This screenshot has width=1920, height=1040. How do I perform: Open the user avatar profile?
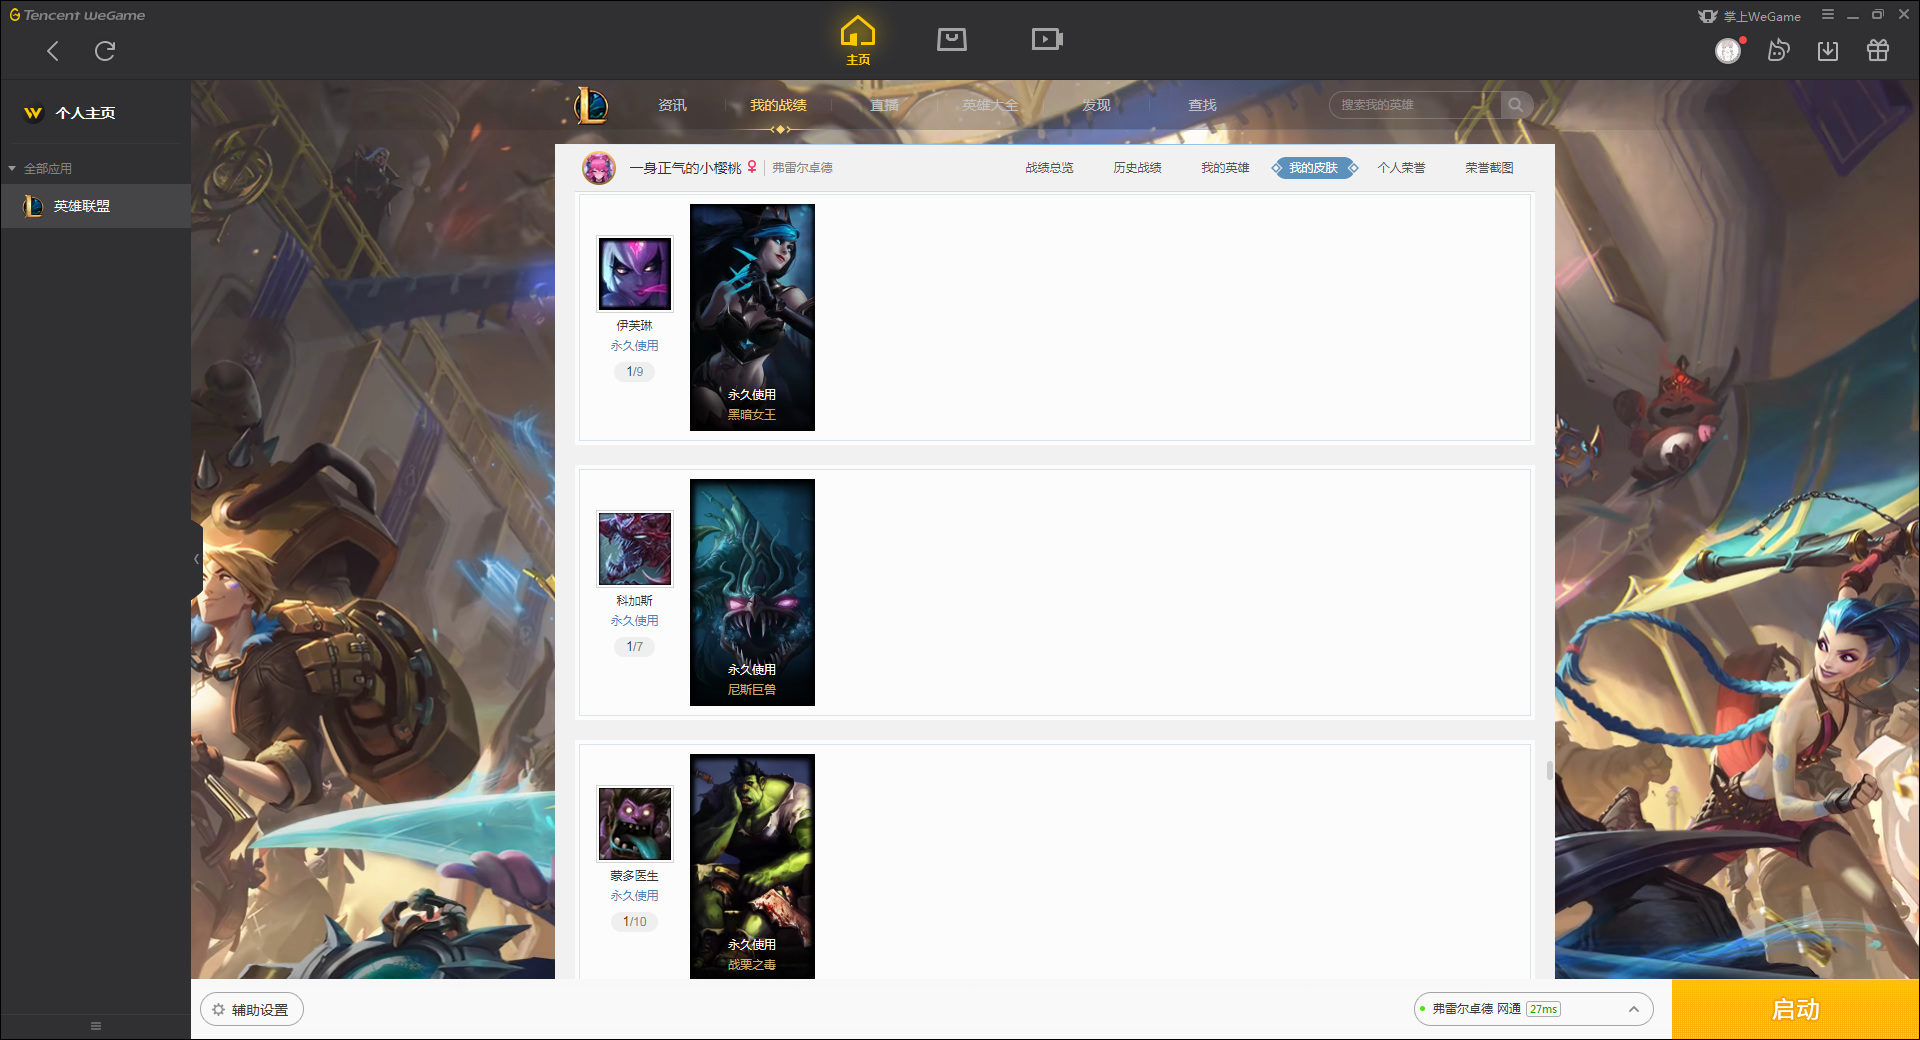1728,51
